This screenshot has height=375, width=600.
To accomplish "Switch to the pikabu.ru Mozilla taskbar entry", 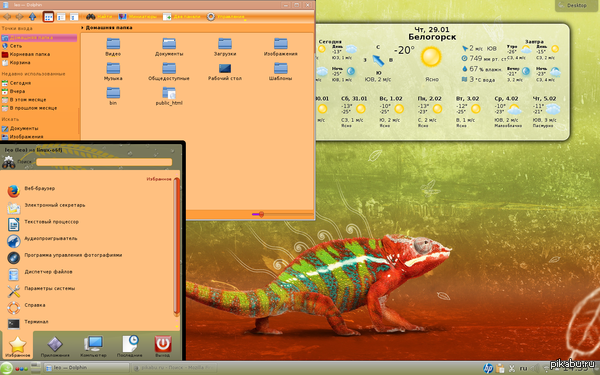I will [x=174, y=368].
